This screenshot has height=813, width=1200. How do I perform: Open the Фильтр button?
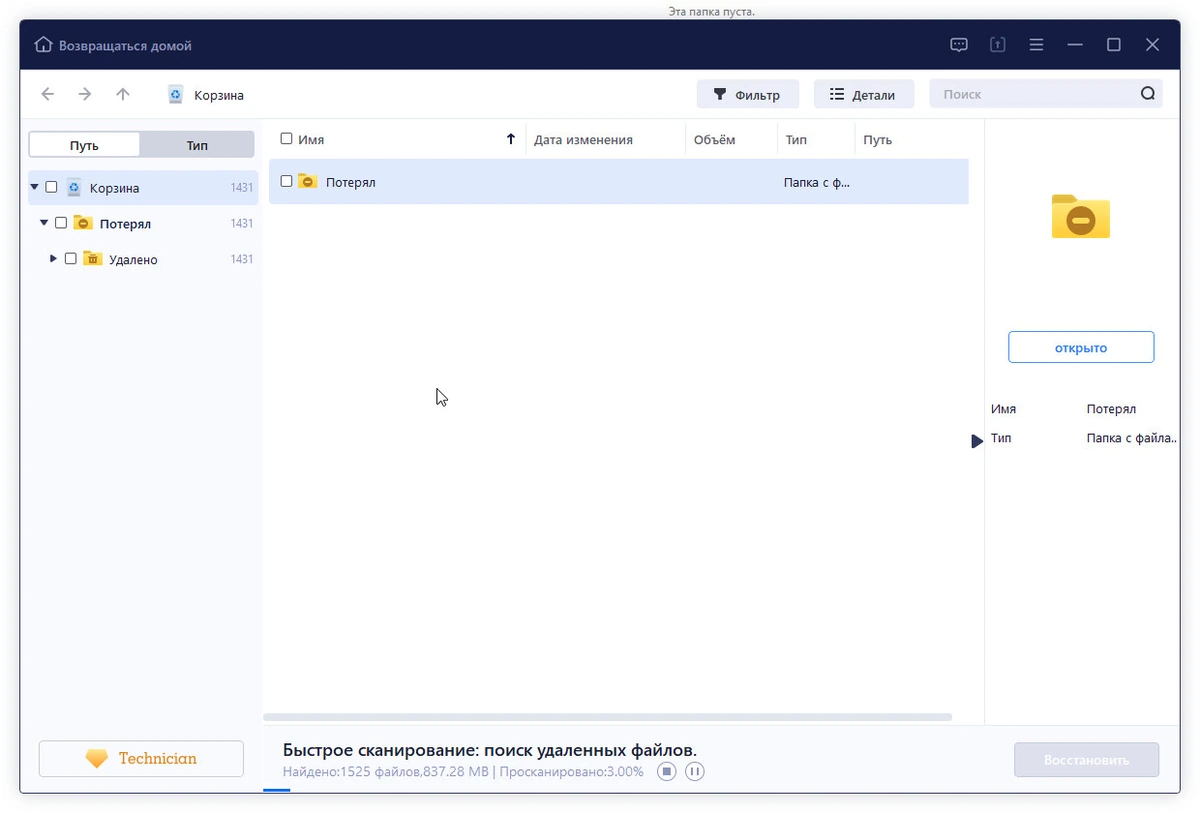coord(747,95)
